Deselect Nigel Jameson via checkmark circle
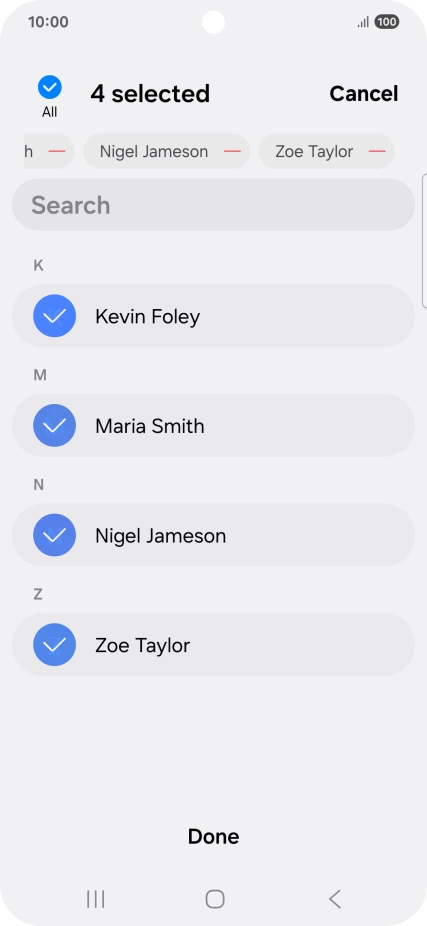Viewport: 427px width, 926px height. 54,535
